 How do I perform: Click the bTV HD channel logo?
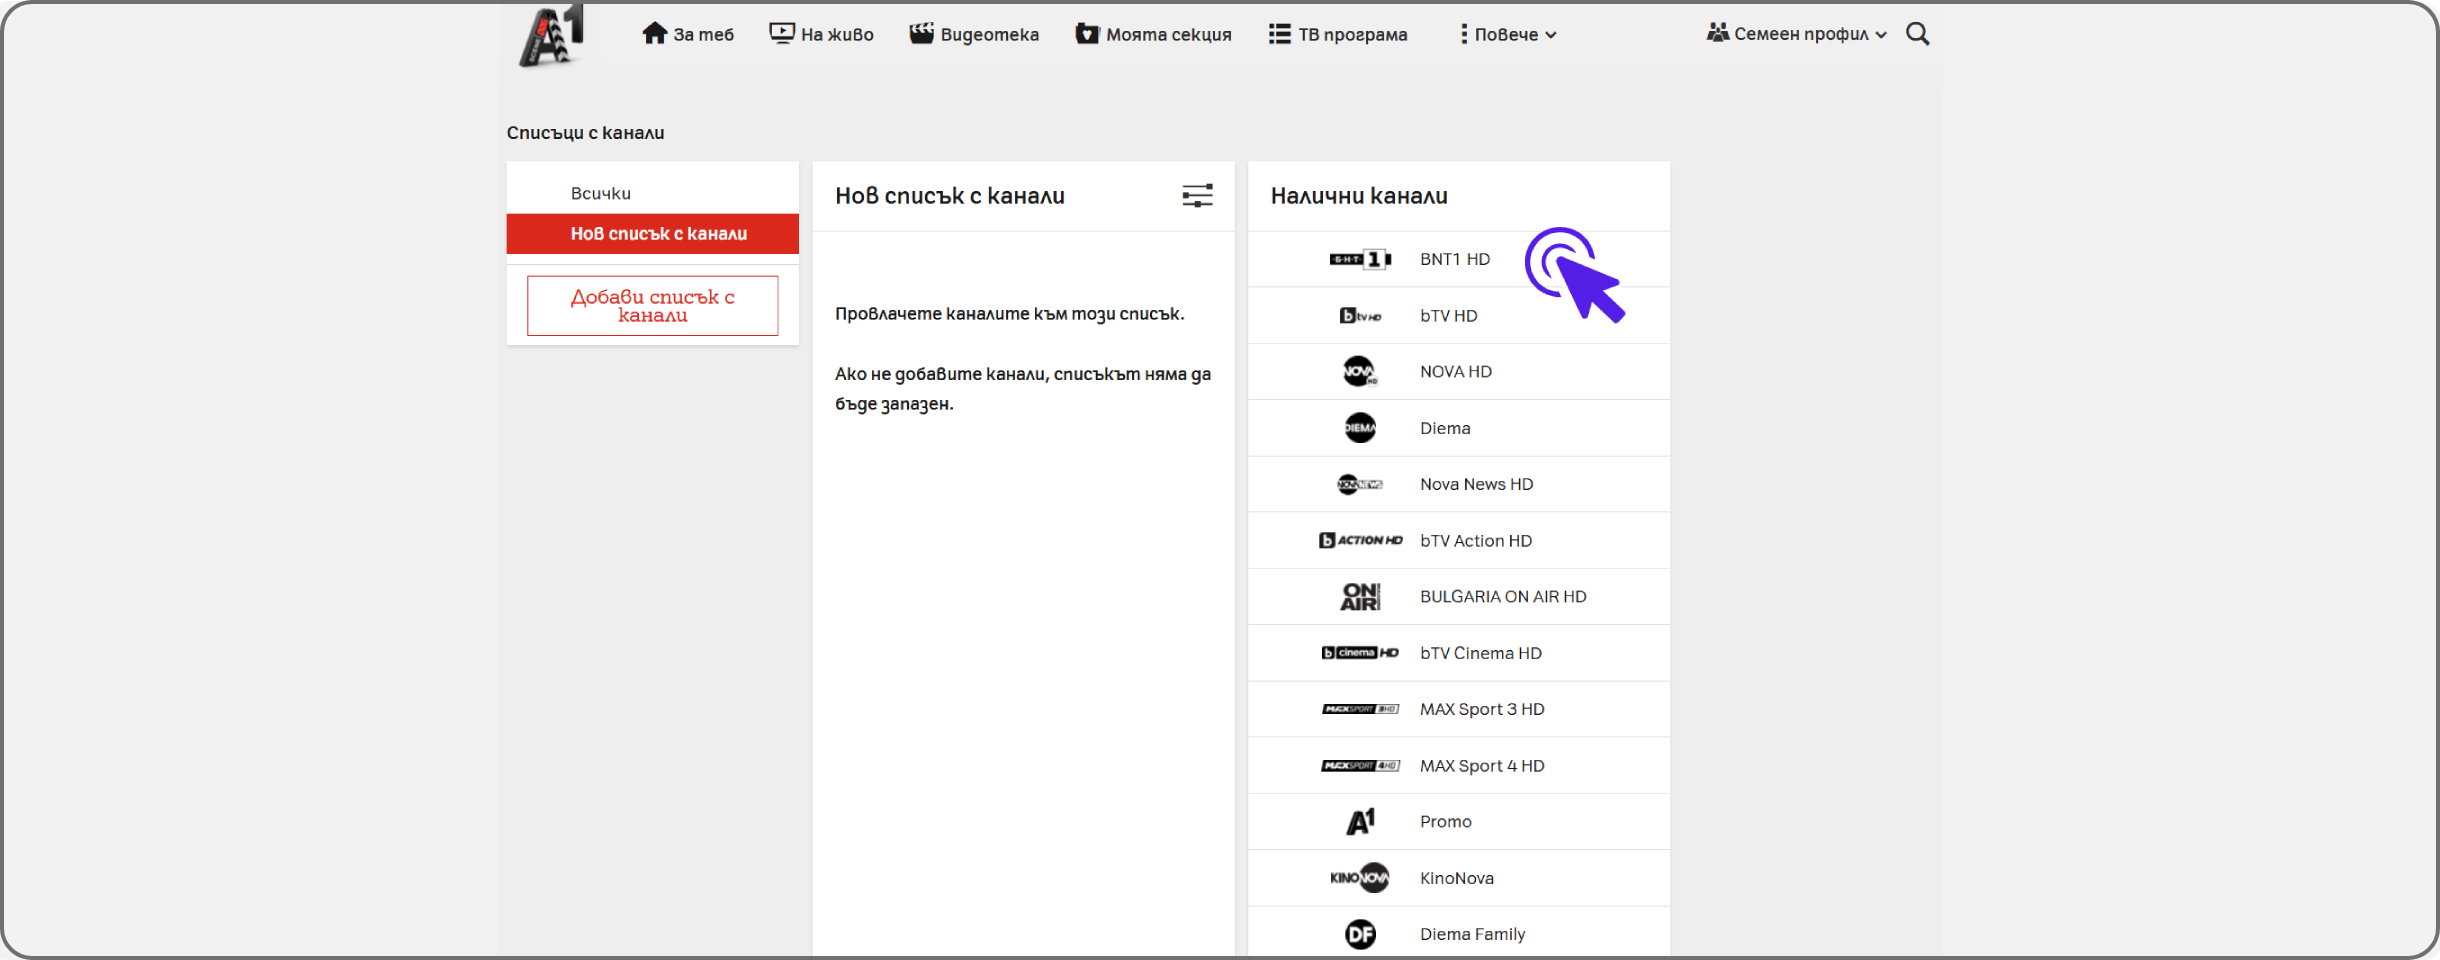pos(1360,316)
